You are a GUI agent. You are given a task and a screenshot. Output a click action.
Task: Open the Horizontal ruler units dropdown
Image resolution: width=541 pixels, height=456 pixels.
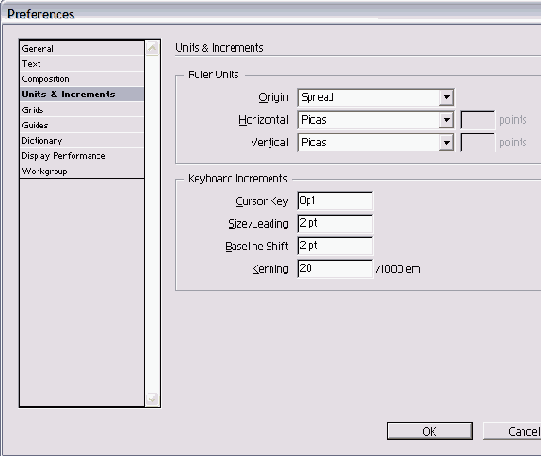446,120
